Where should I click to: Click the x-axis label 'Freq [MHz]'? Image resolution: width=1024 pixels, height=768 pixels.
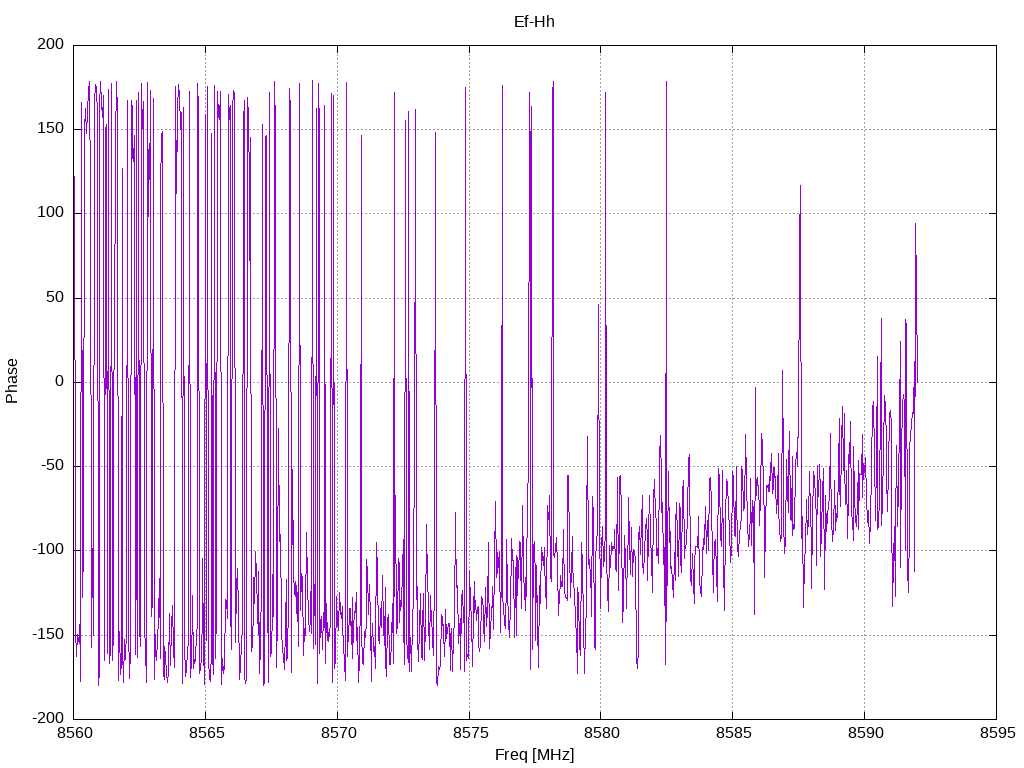coord(534,755)
